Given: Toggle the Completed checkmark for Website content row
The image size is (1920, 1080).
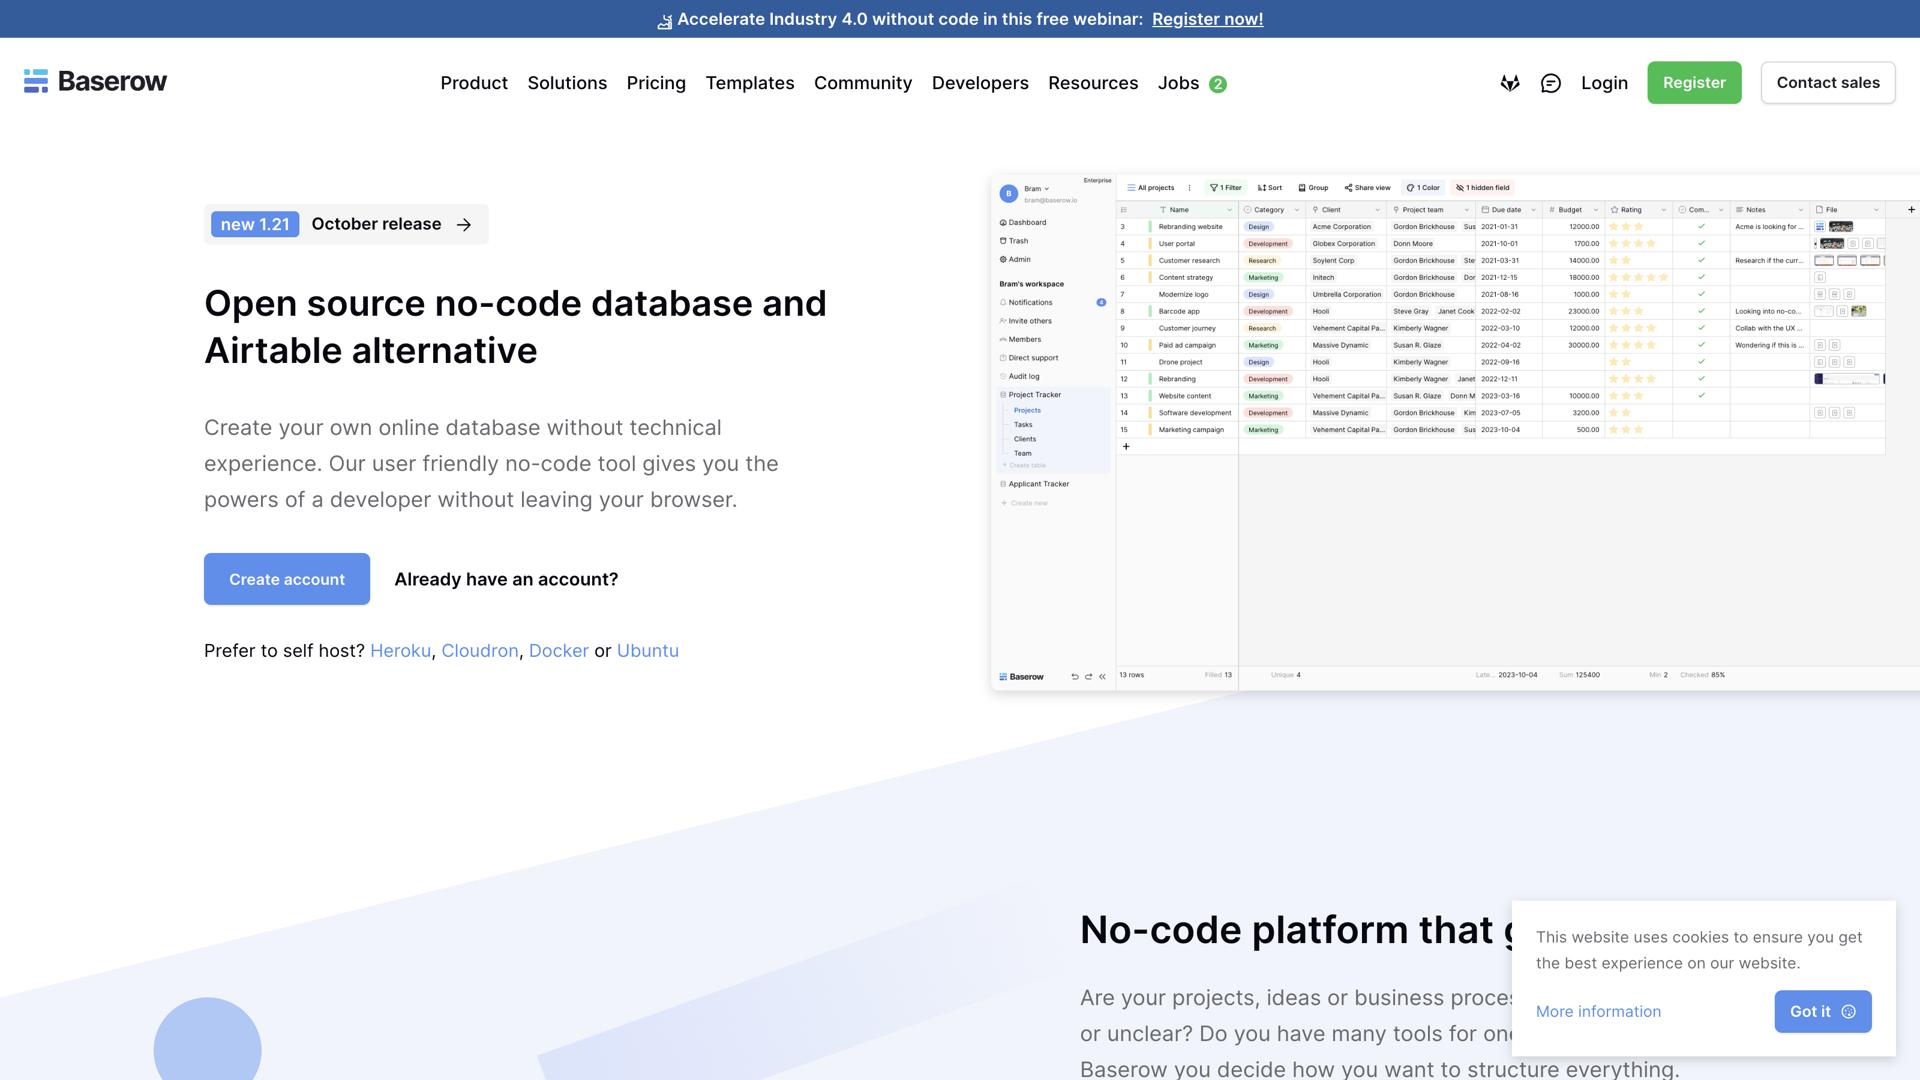Looking at the screenshot, I should pos(1701,396).
